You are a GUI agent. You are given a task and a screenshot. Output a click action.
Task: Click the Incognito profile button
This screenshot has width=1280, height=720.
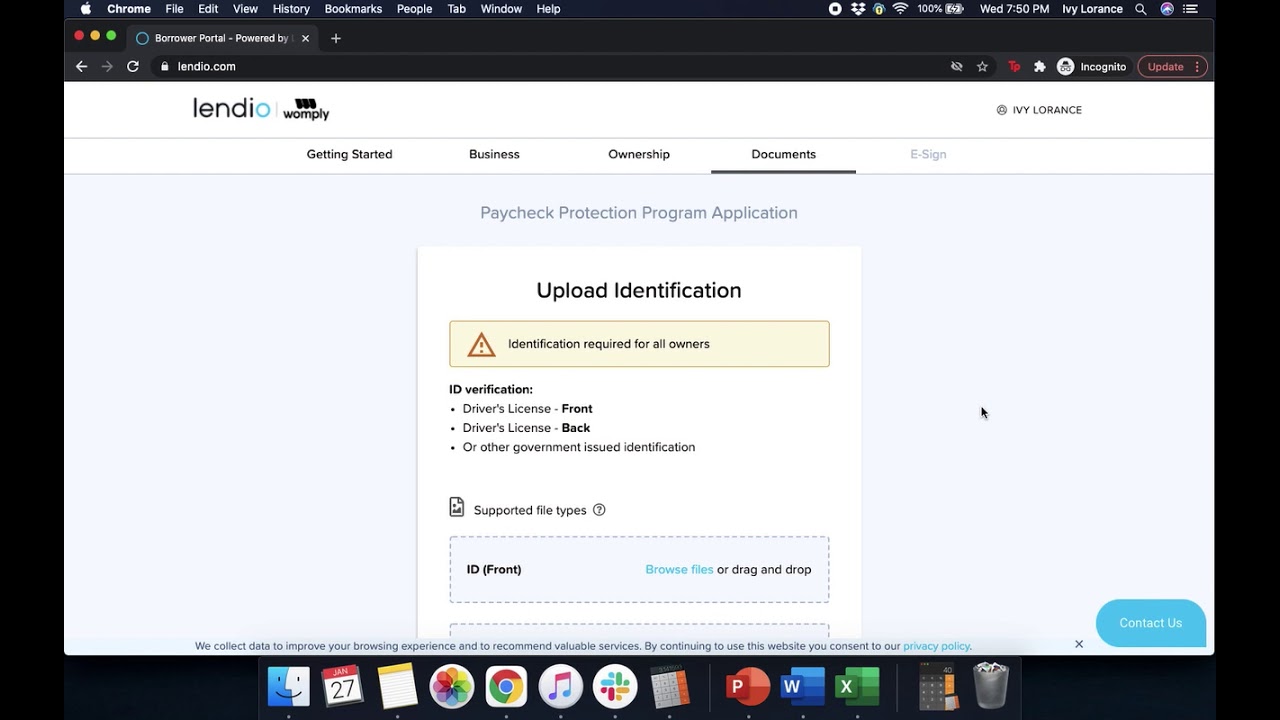click(x=1092, y=67)
